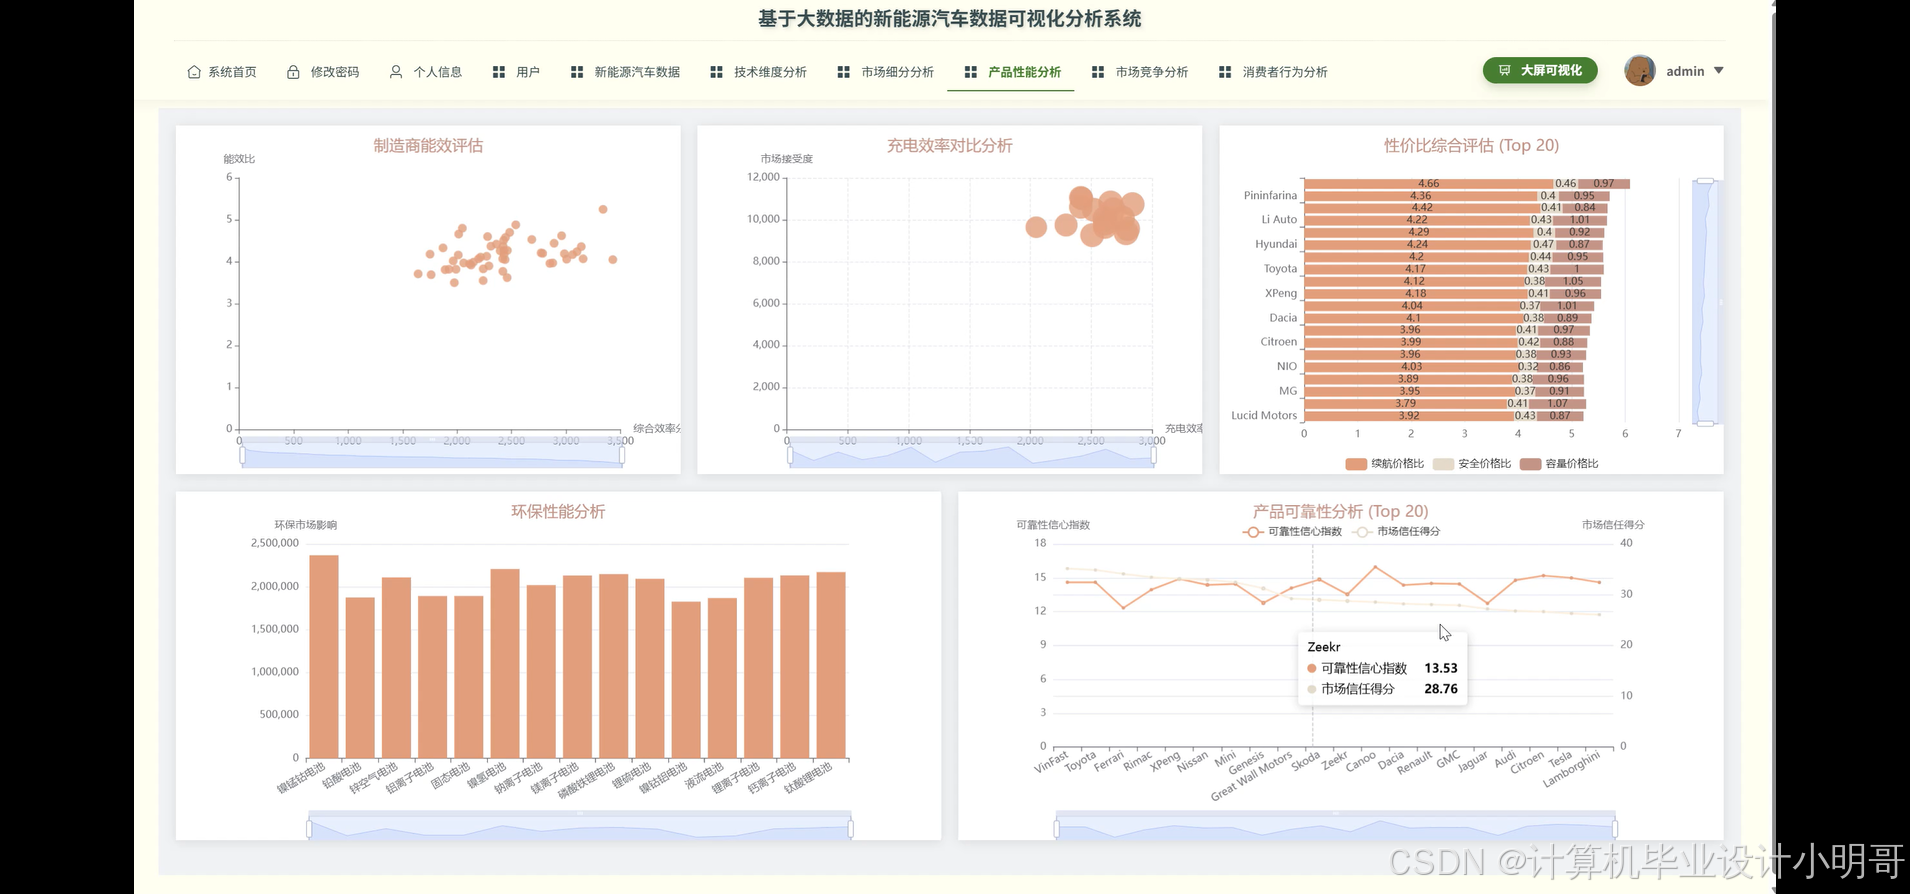
Task: Click right handle of 制造商能效评估 zoom slider
Action: pos(622,456)
